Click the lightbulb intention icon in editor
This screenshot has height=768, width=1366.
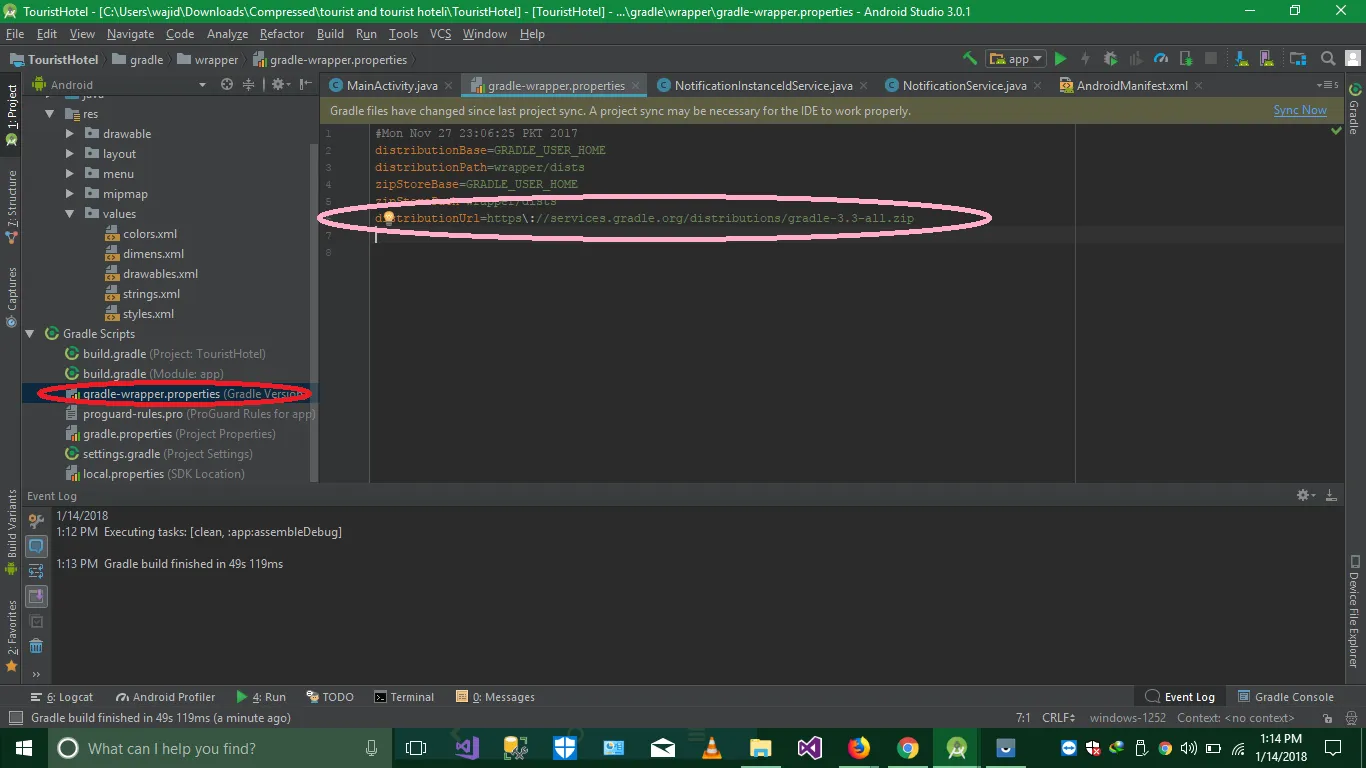[x=389, y=217]
